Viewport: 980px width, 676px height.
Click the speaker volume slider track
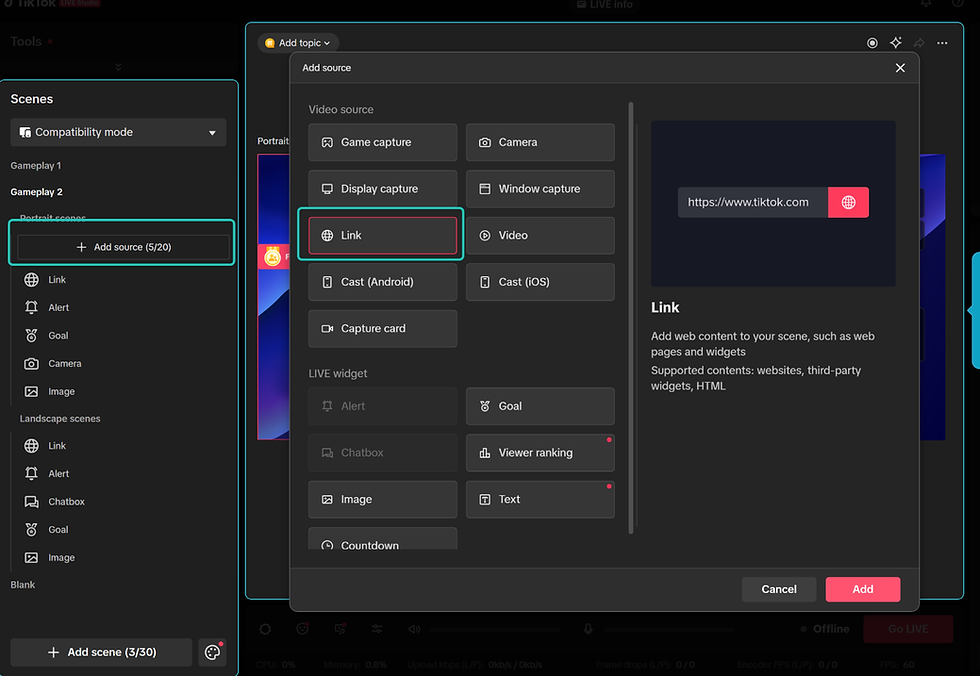(x=495, y=629)
